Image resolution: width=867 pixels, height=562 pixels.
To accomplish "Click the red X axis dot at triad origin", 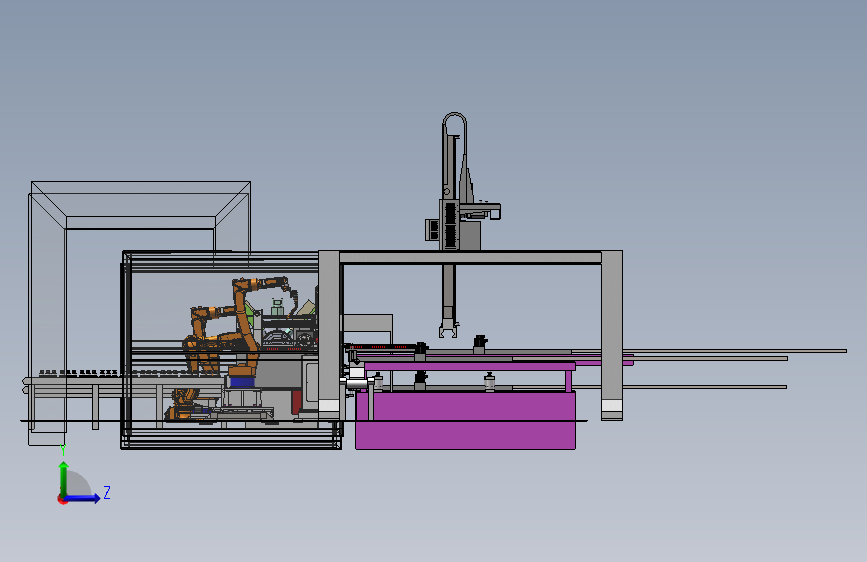I will click(x=62, y=500).
